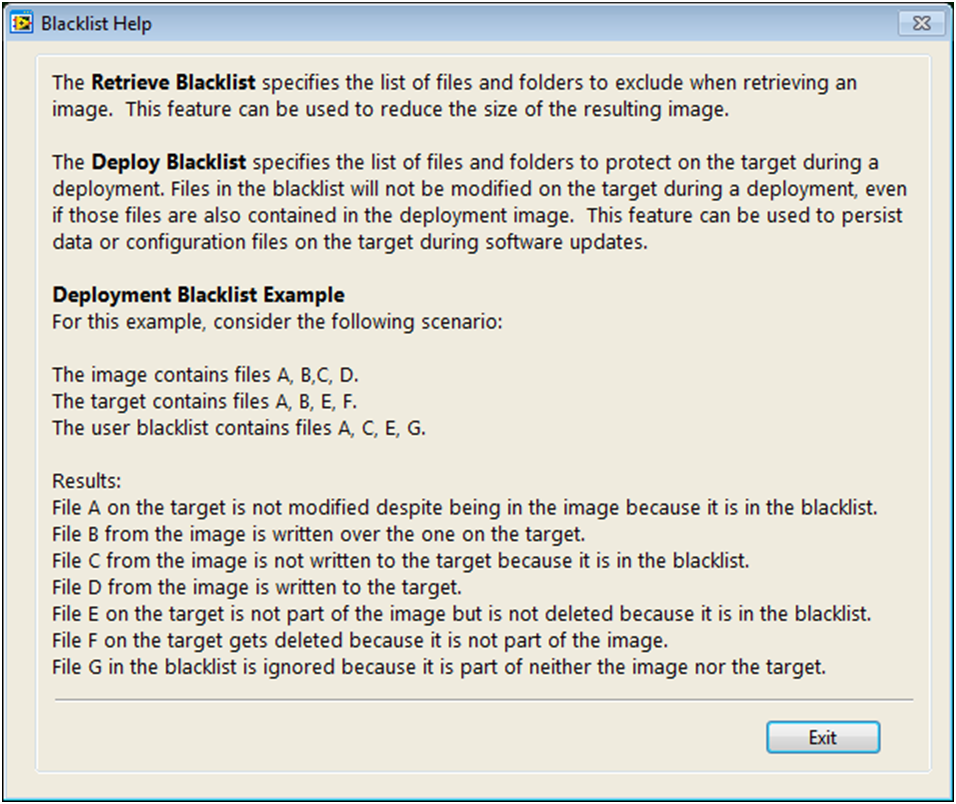Click the File A result line
This screenshot has height=804, width=956.
(x=464, y=508)
